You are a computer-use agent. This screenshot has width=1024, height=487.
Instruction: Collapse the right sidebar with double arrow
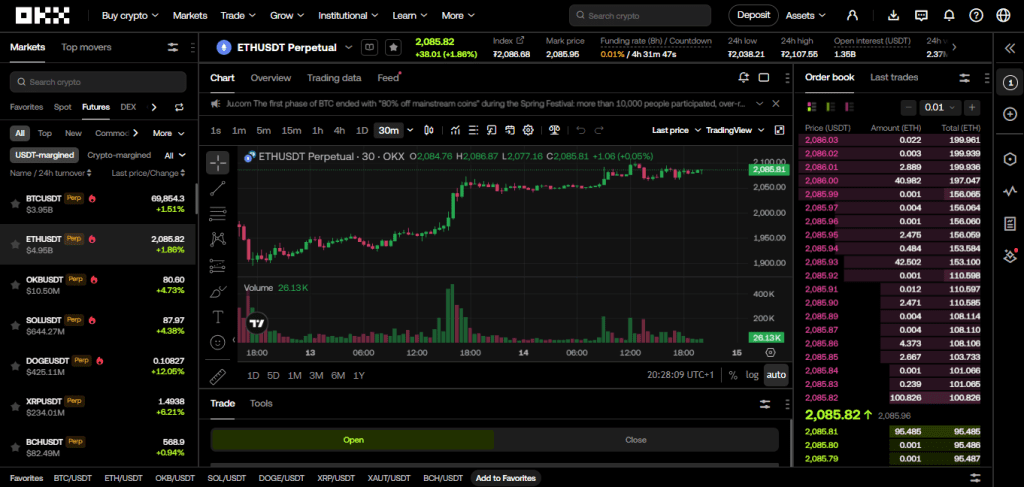[x=1009, y=48]
